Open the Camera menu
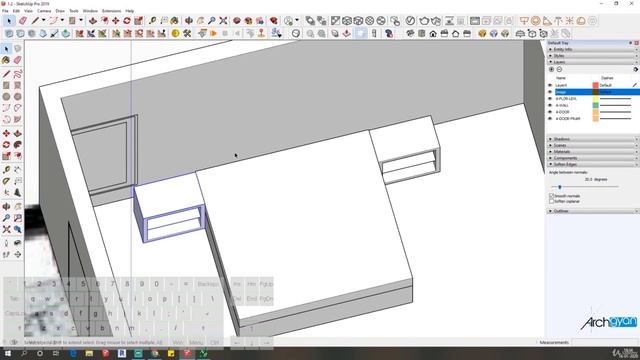 pos(44,11)
